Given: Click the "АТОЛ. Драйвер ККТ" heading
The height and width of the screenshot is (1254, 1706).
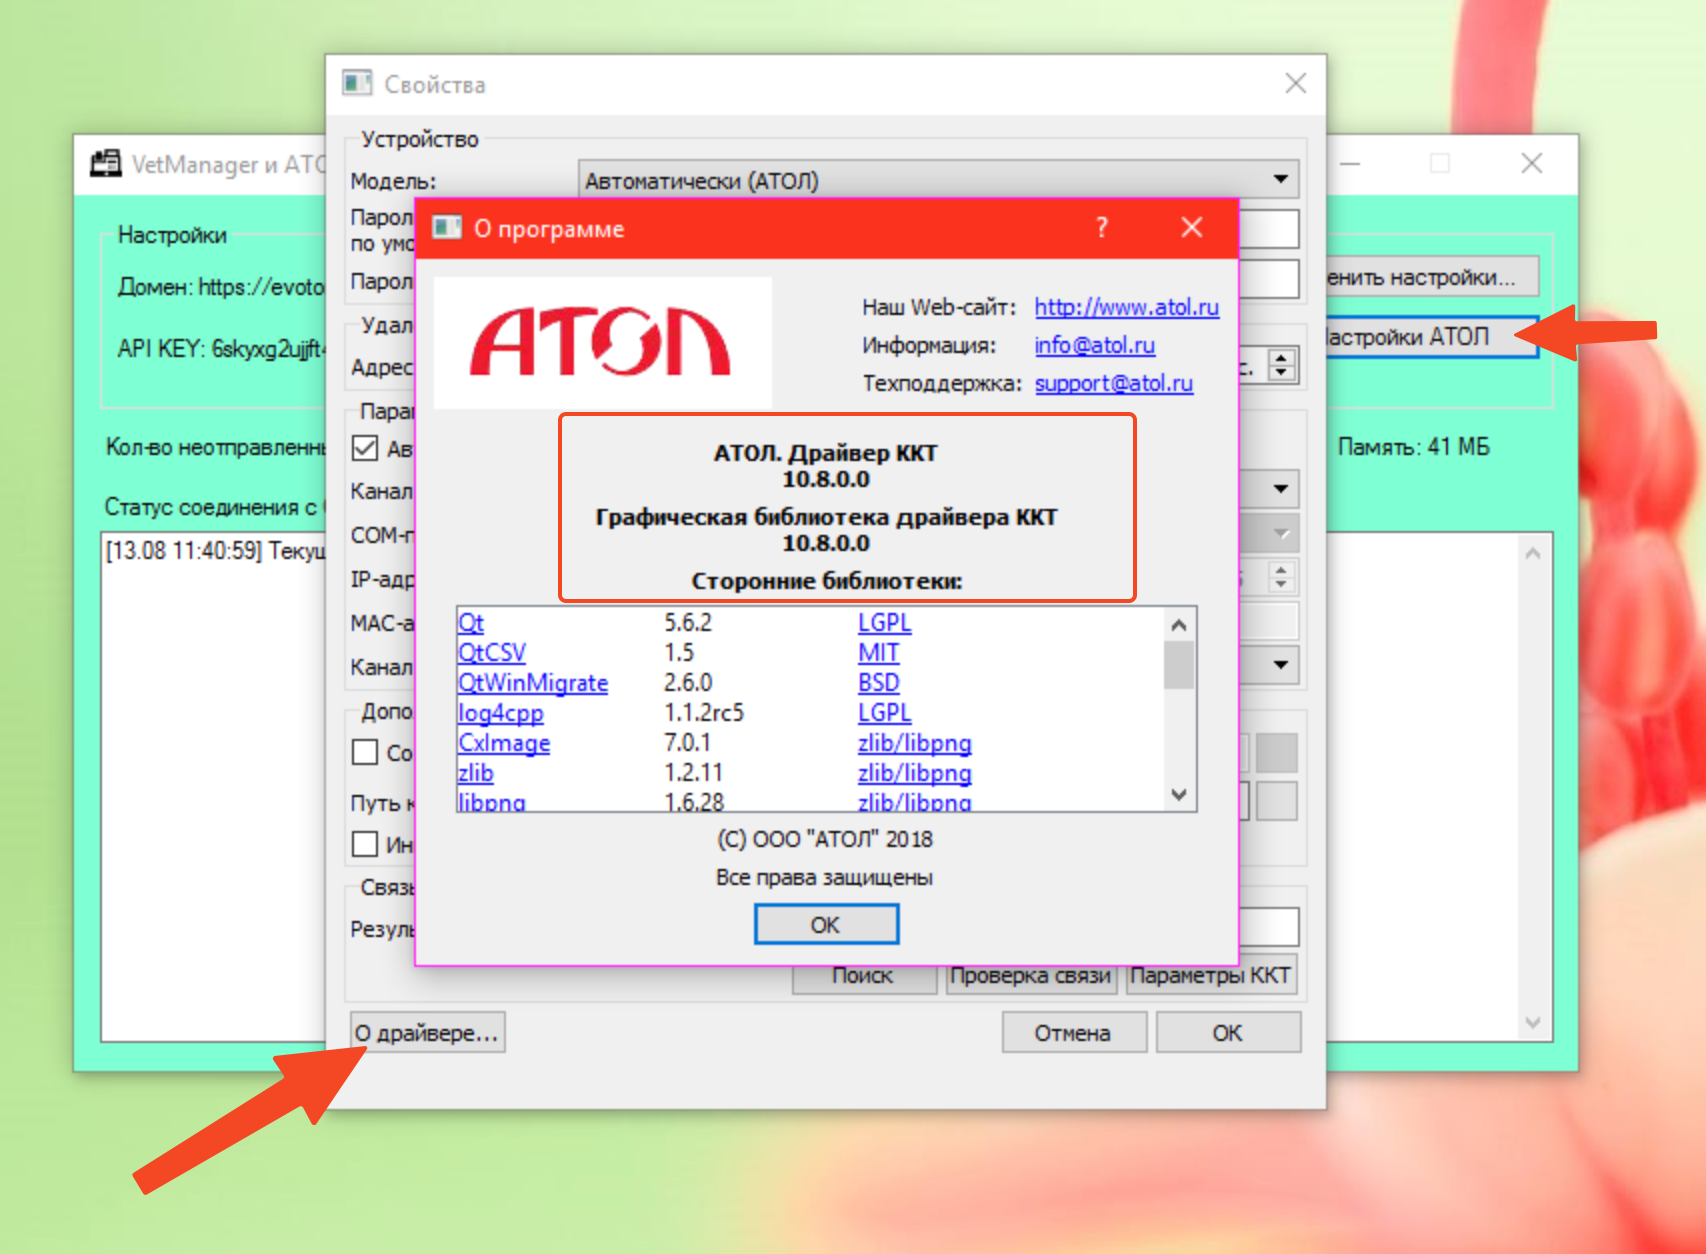Looking at the screenshot, I should (x=826, y=453).
